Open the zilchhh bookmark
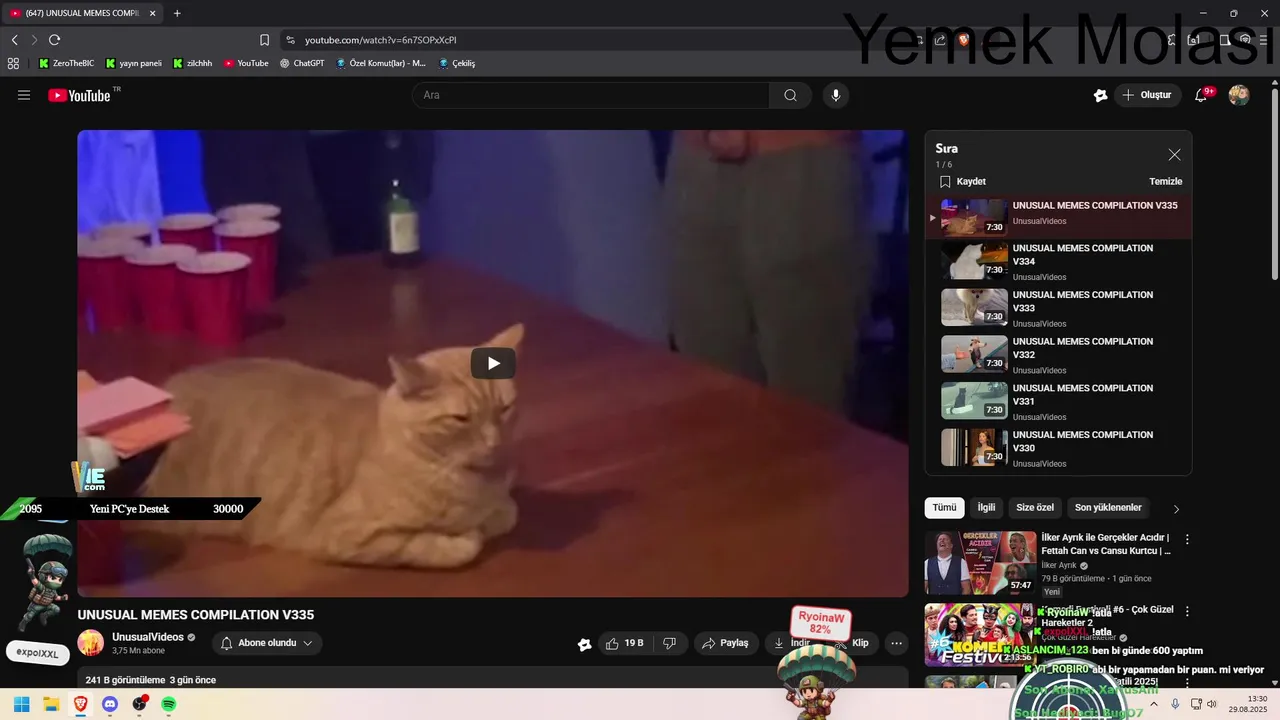This screenshot has width=1280, height=720. [192, 63]
